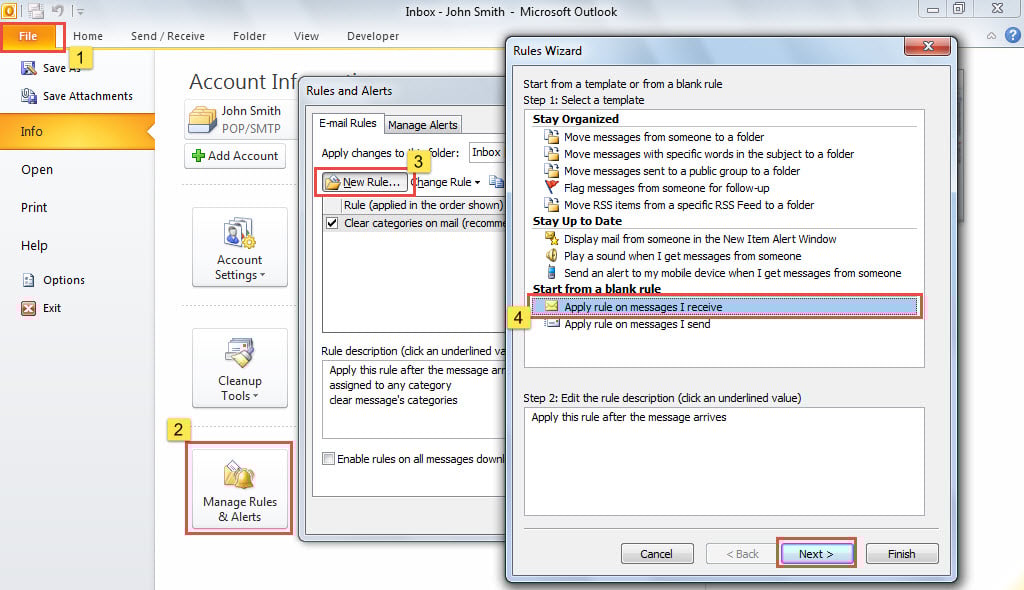
Task: Click the Undo icon in quick access toolbar
Action: tap(57, 10)
